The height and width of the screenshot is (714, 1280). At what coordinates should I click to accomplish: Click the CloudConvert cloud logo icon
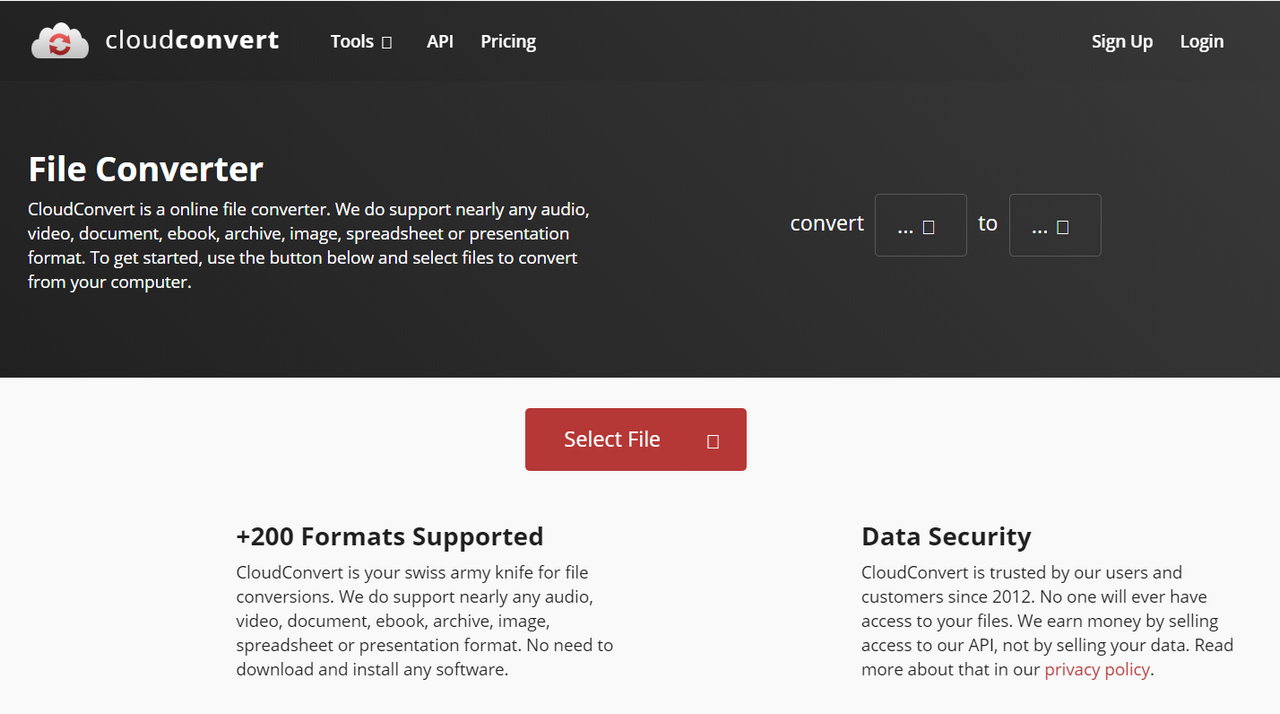click(60, 41)
